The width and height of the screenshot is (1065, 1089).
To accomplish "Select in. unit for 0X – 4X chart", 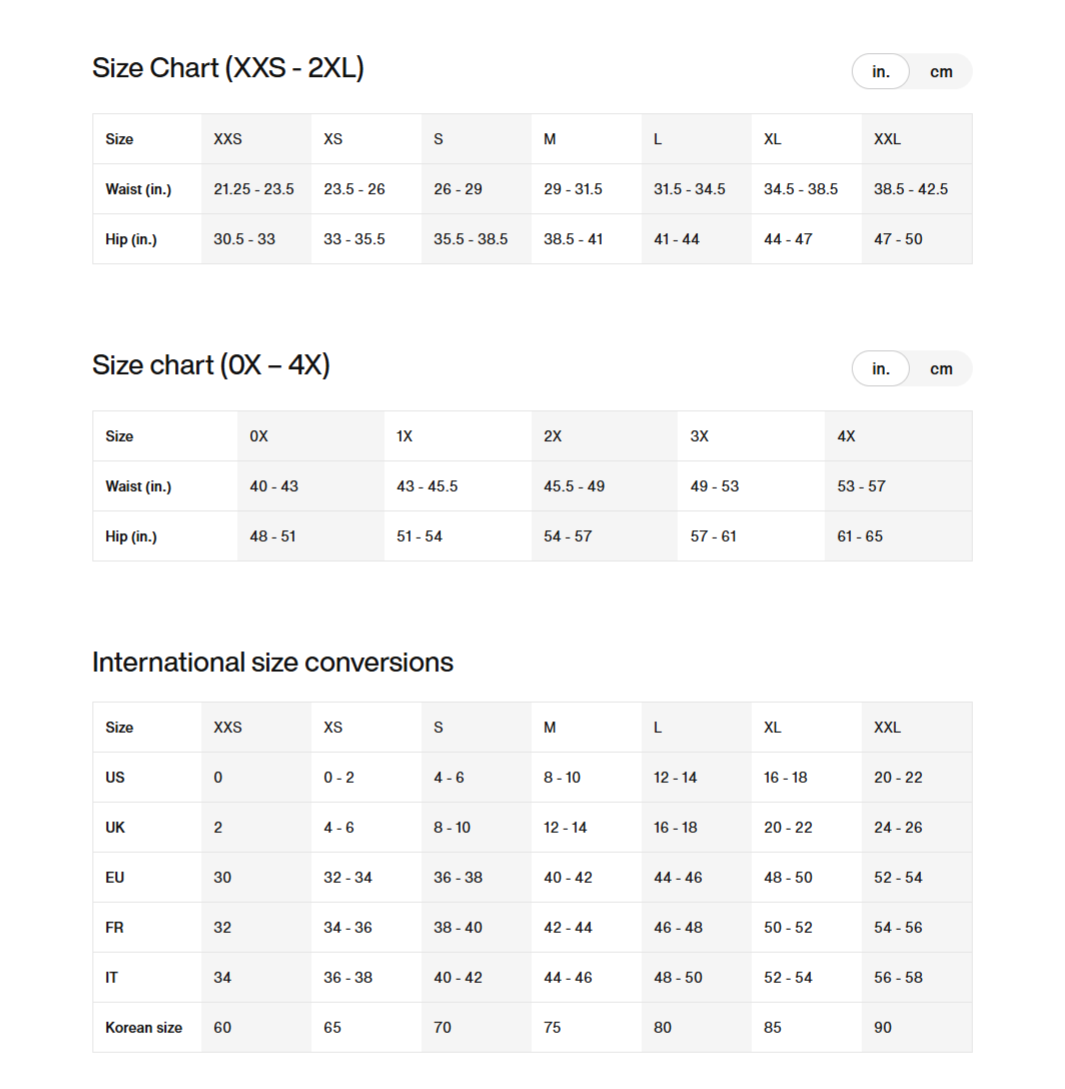I will (881, 369).
